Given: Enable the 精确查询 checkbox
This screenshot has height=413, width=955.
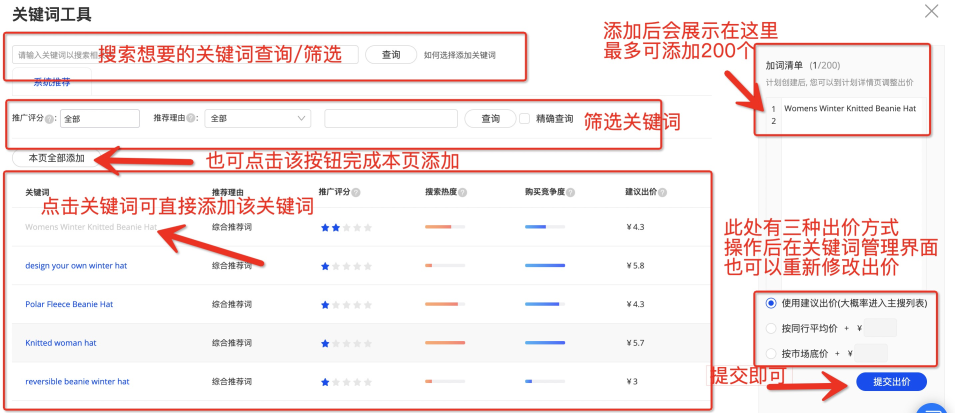Looking at the screenshot, I should pyautogui.click(x=525, y=118).
